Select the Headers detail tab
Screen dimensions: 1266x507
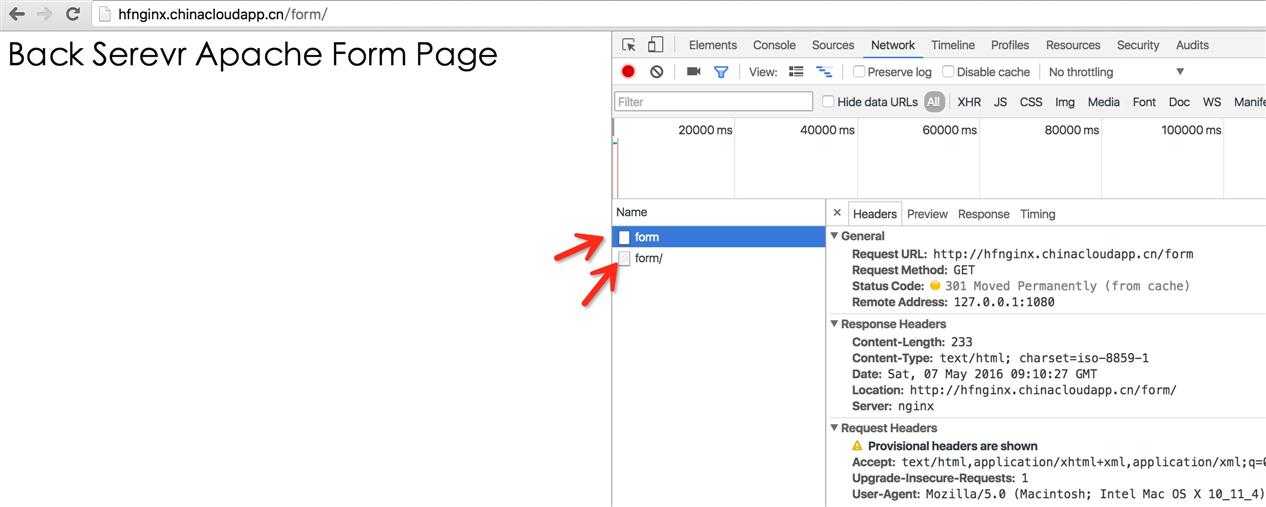[x=875, y=214]
